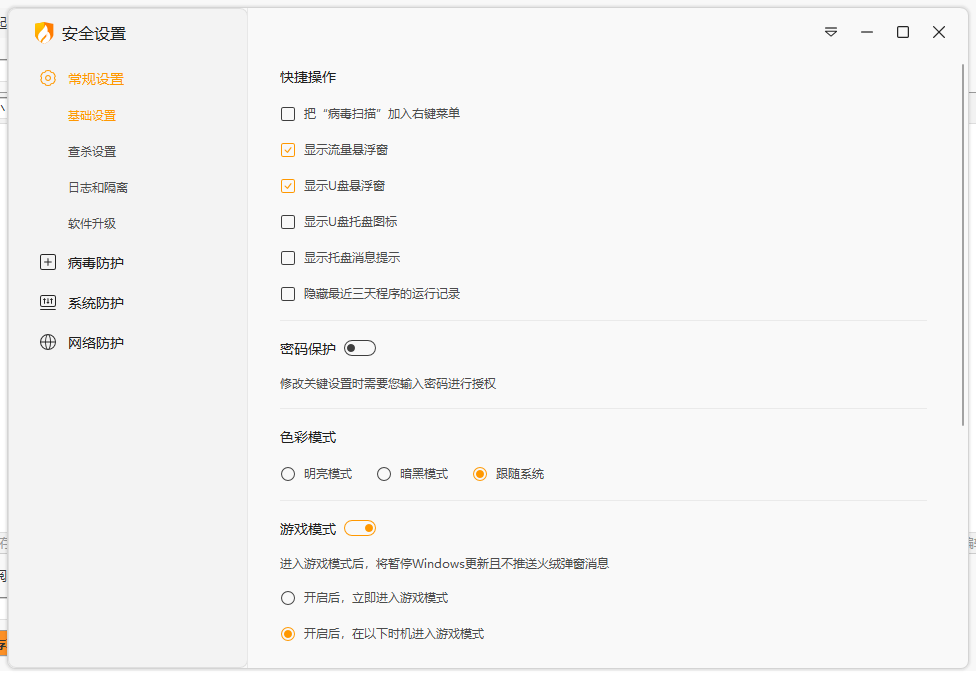
Task: Select 暗黑模式 color mode
Action: pos(384,473)
